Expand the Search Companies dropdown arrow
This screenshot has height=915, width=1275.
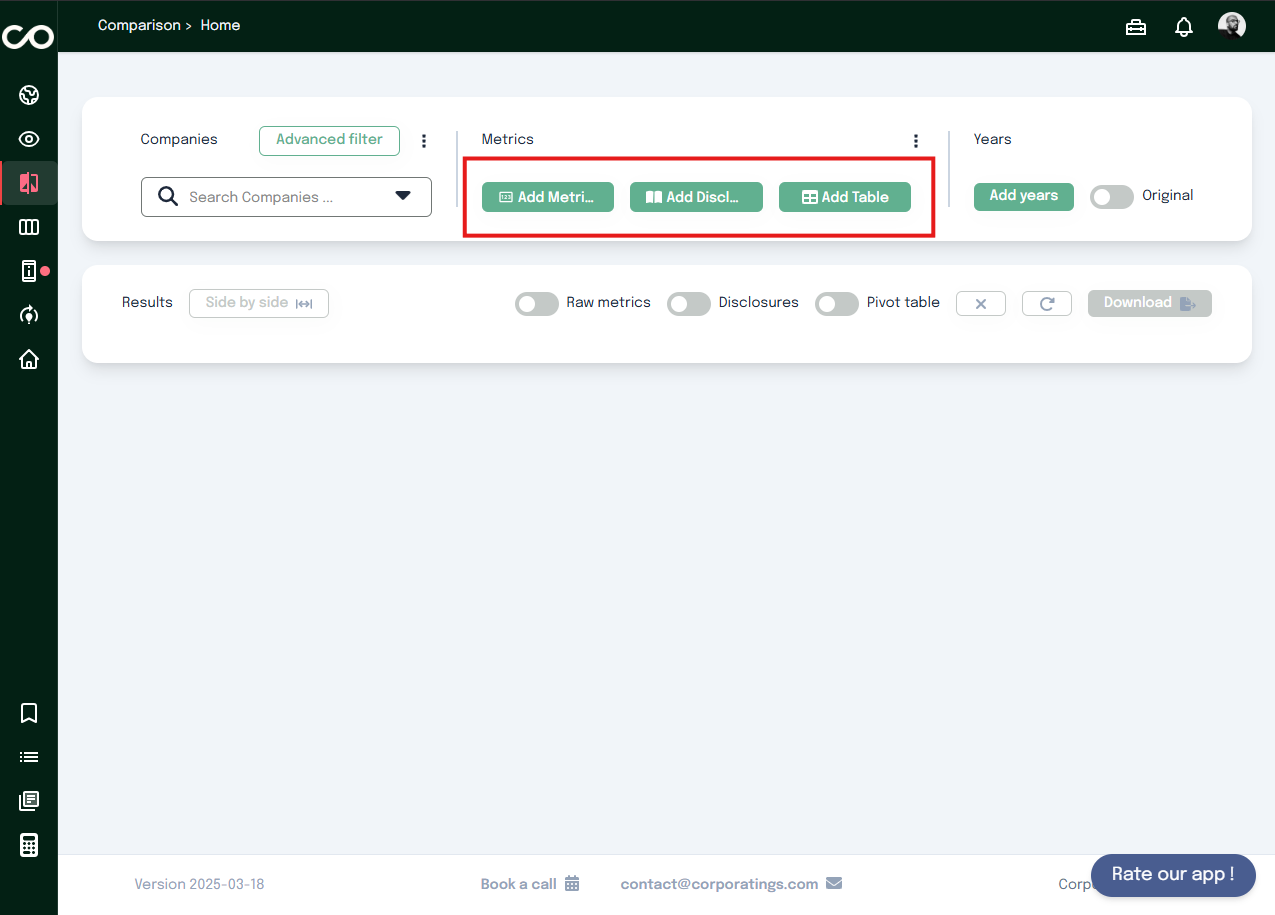click(403, 196)
